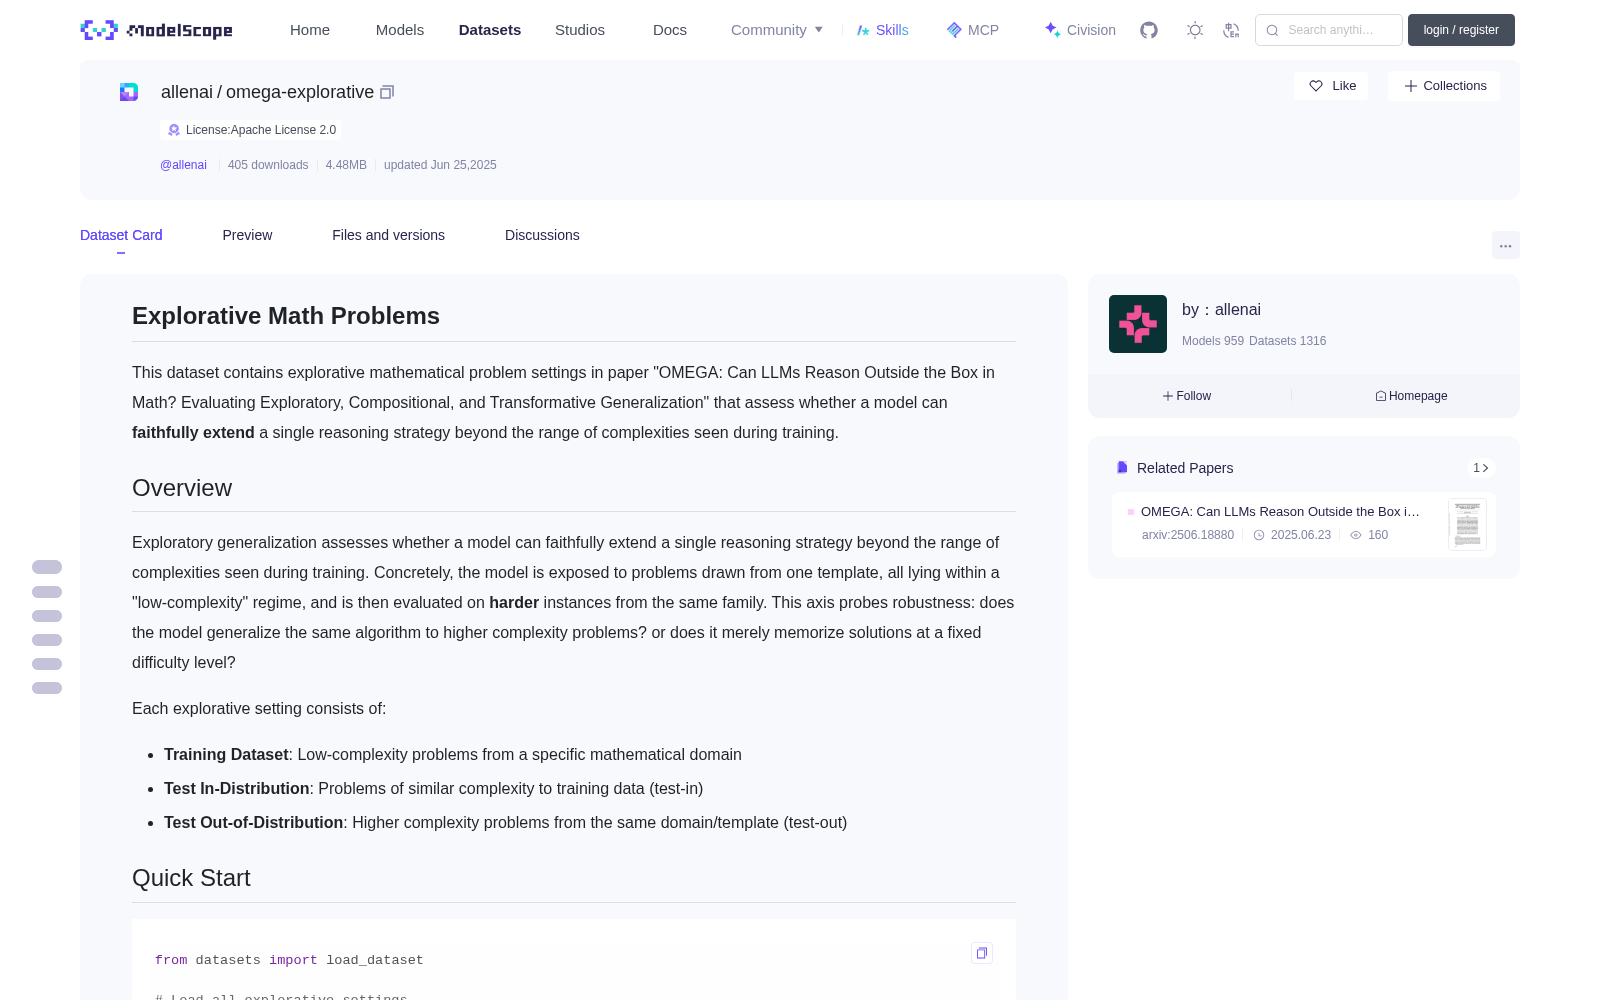
Task: Toggle the light/dark theme icon
Action: (x=1195, y=30)
